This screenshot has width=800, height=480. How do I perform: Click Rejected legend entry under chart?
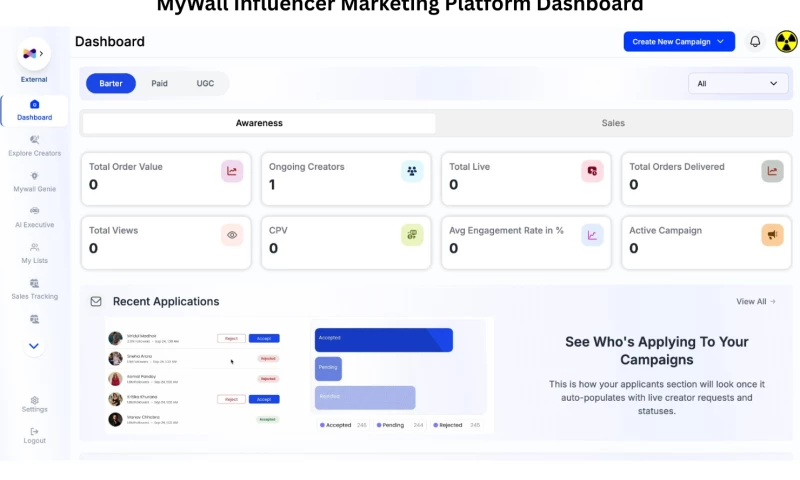coord(456,425)
